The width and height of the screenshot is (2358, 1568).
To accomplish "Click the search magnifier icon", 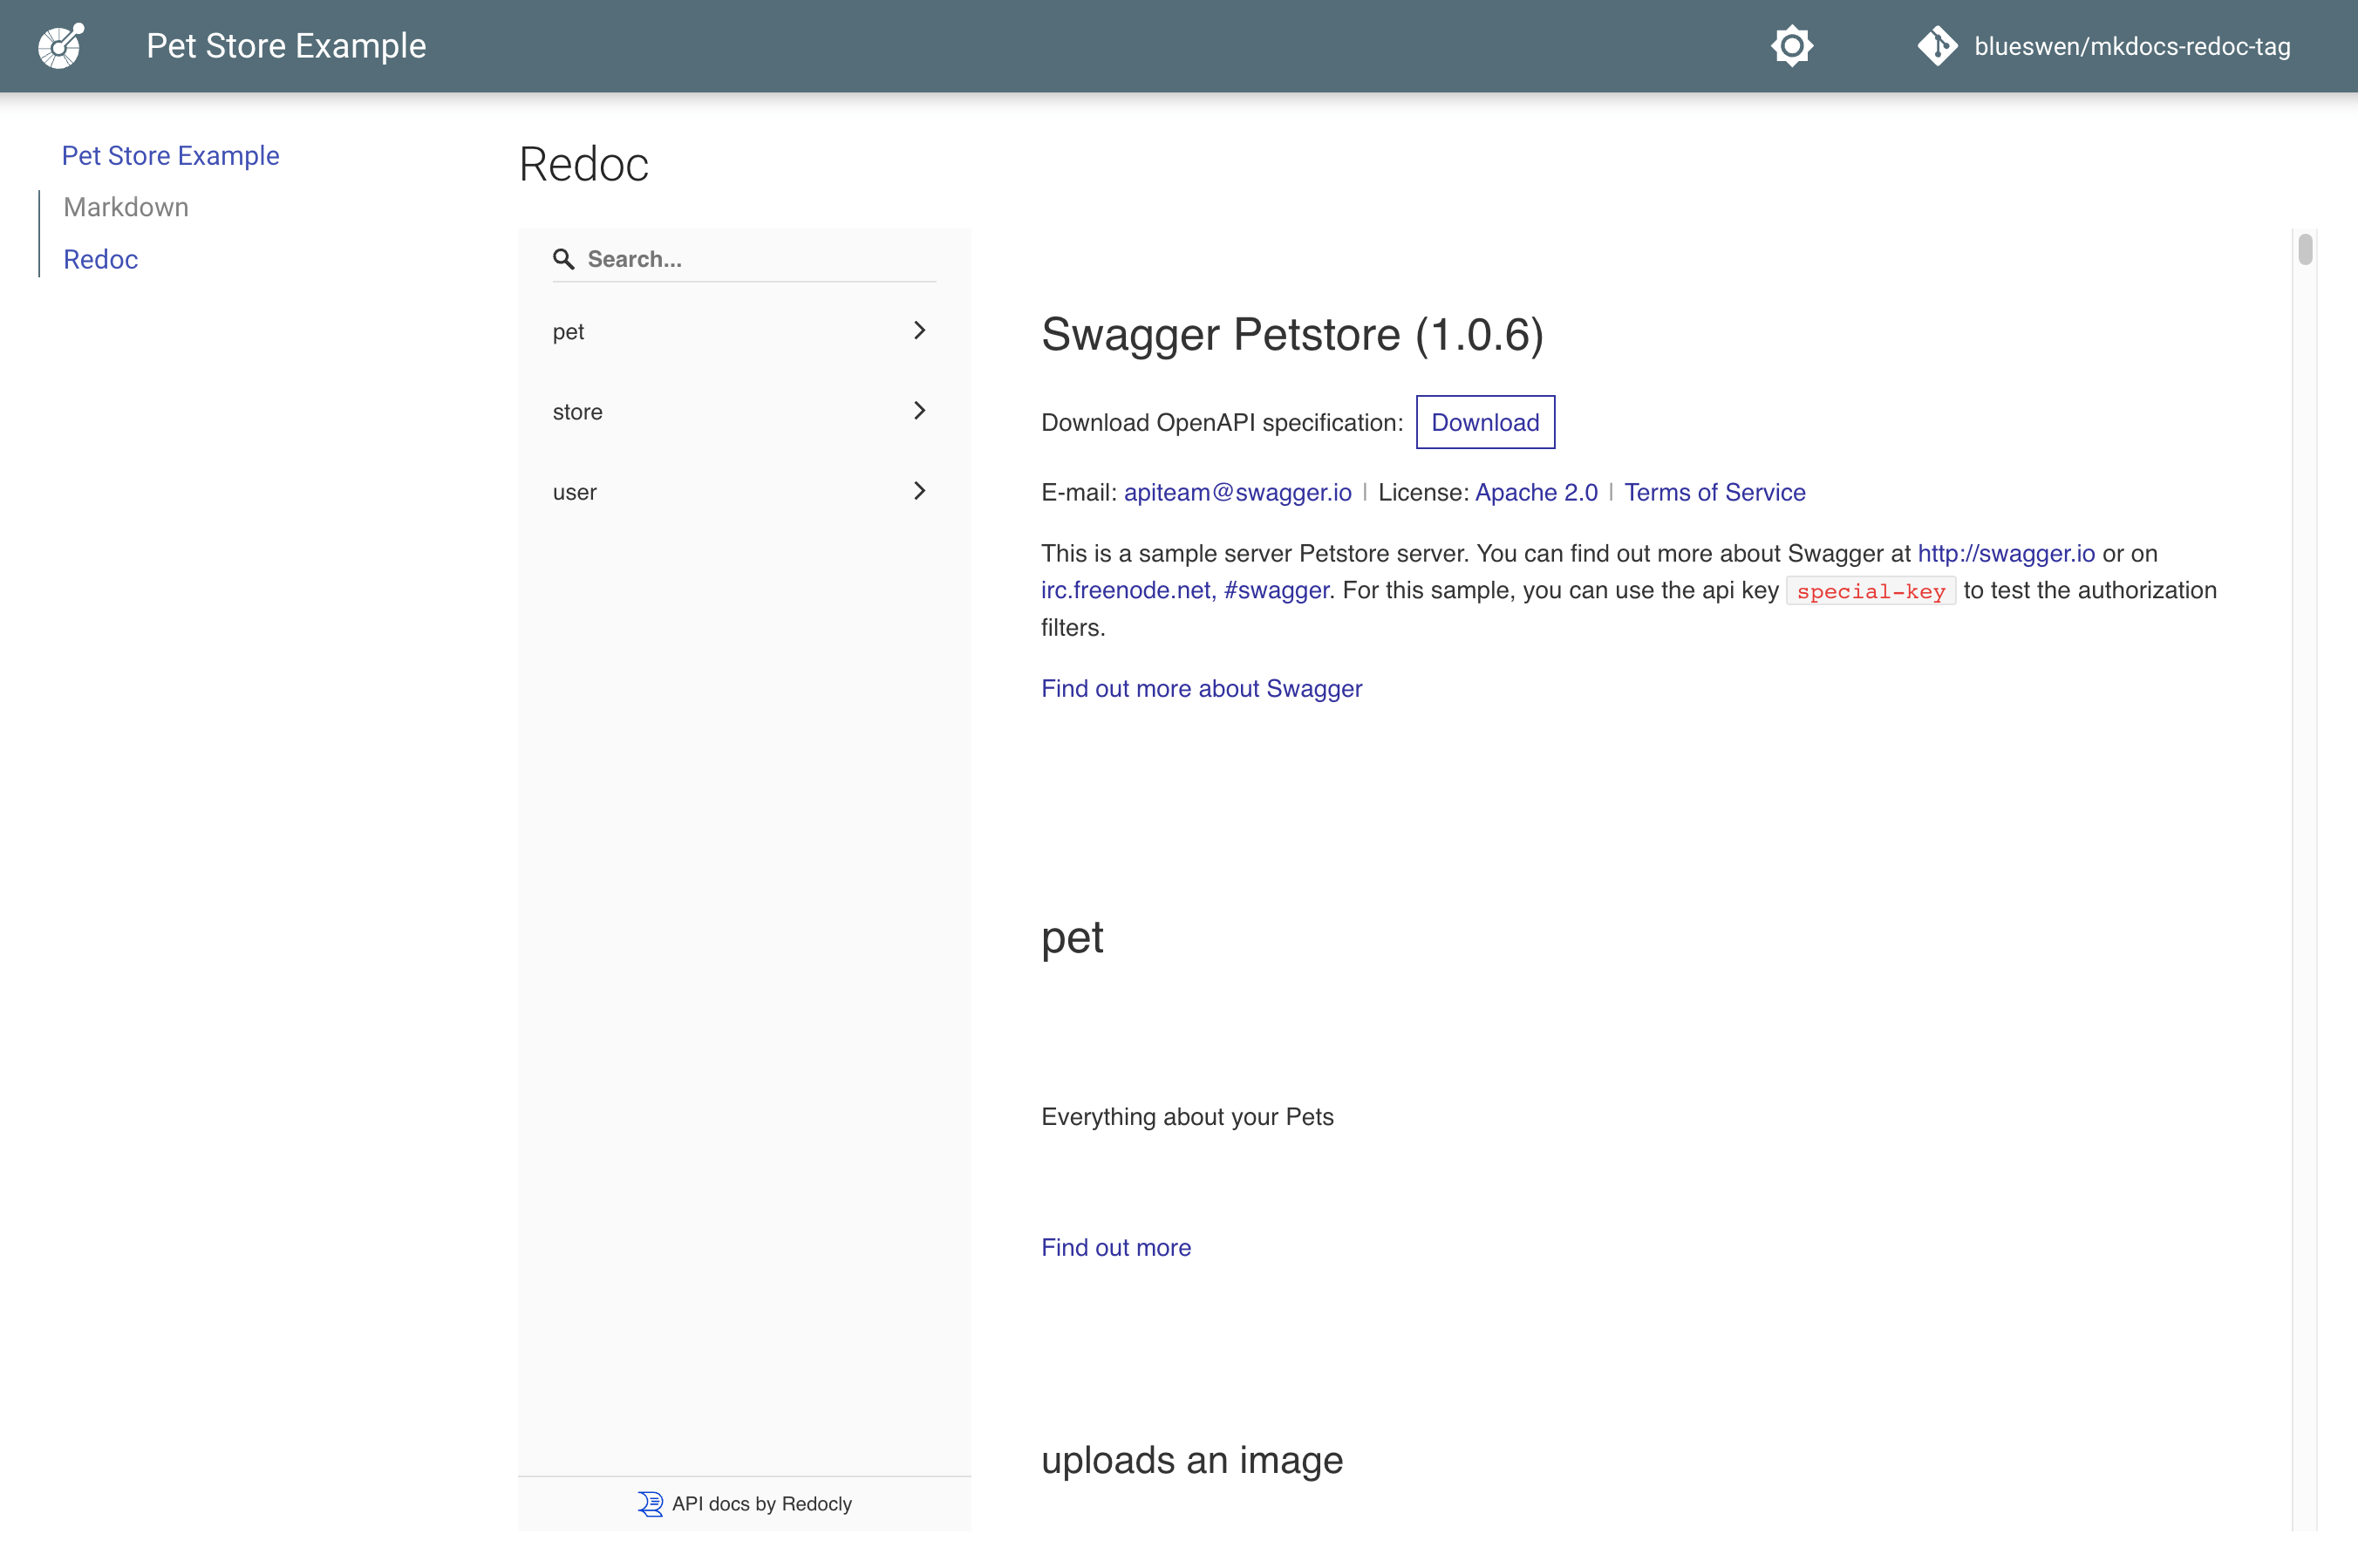I will (x=563, y=259).
